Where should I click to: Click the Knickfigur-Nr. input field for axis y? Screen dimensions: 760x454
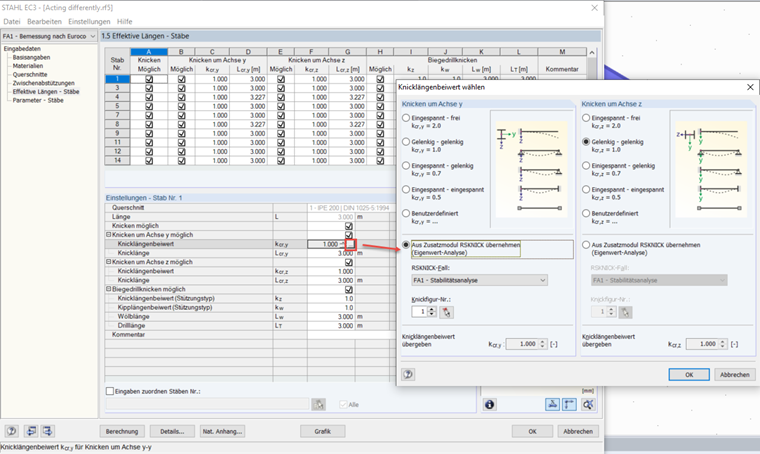point(420,312)
